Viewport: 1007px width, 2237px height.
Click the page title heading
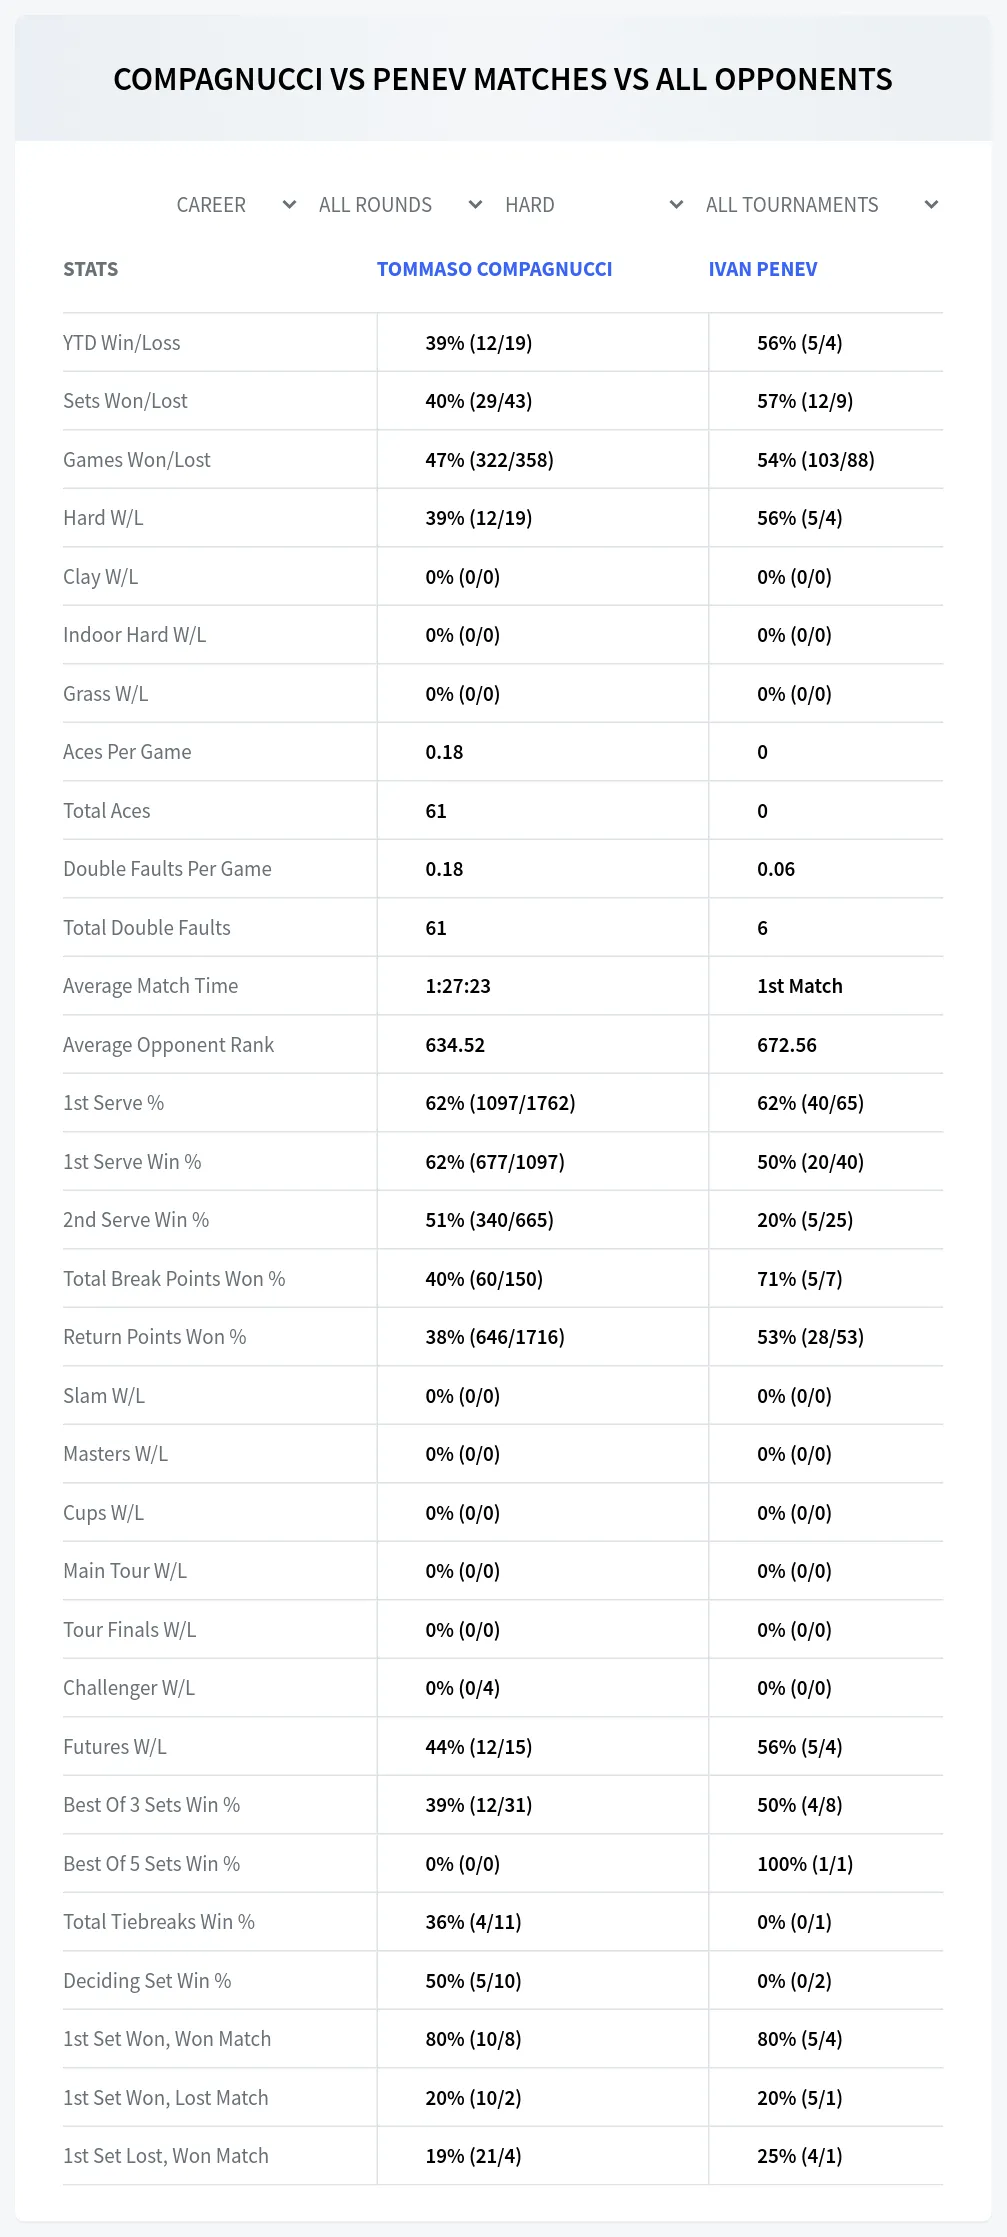click(503, 79)
